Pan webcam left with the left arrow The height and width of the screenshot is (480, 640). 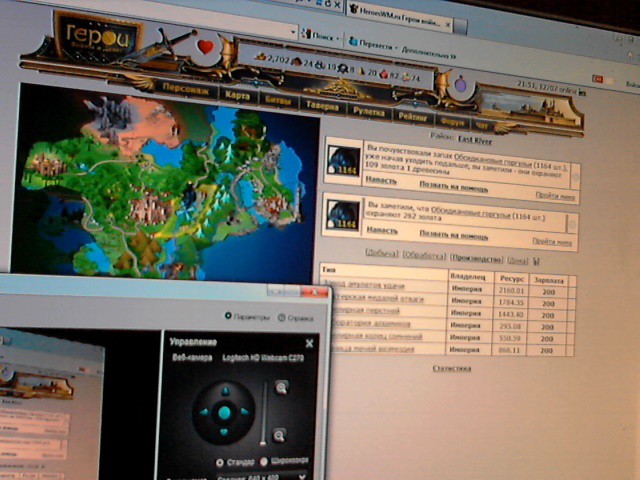[204, 412]
